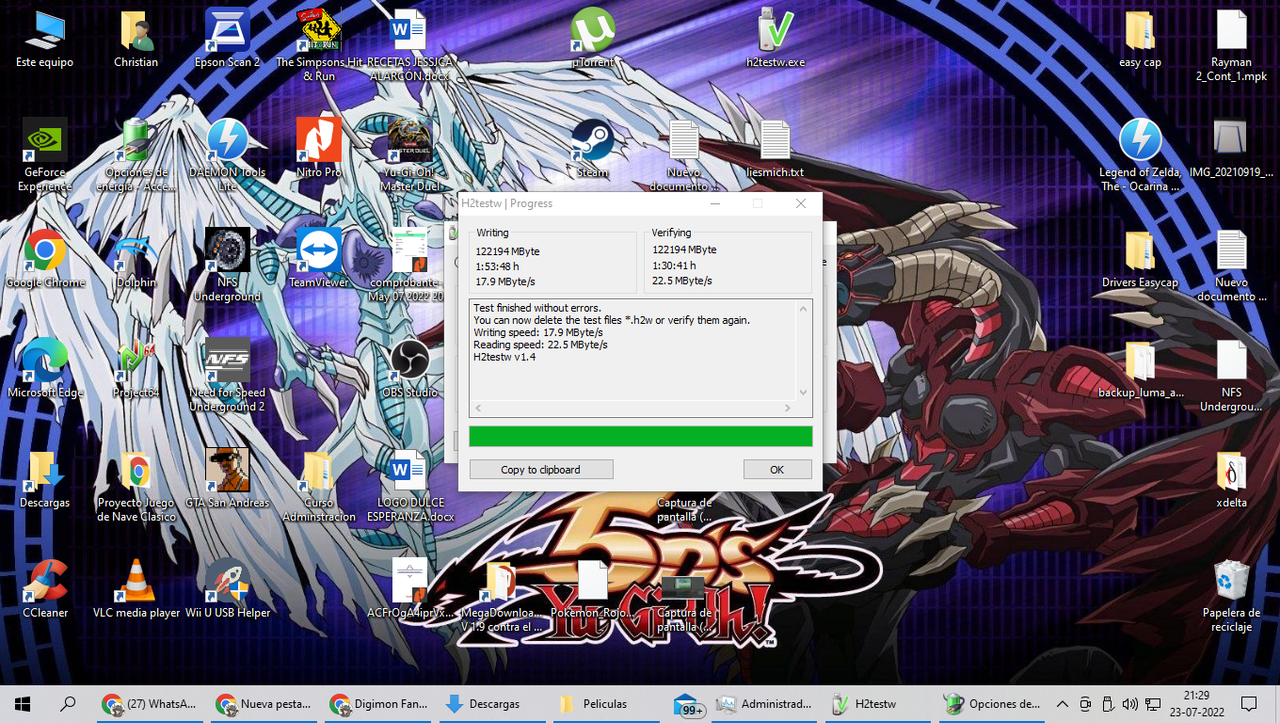Open the Drivers Easycap folder
This screenshot has width=1280, height=723.
pos(1140,260)
